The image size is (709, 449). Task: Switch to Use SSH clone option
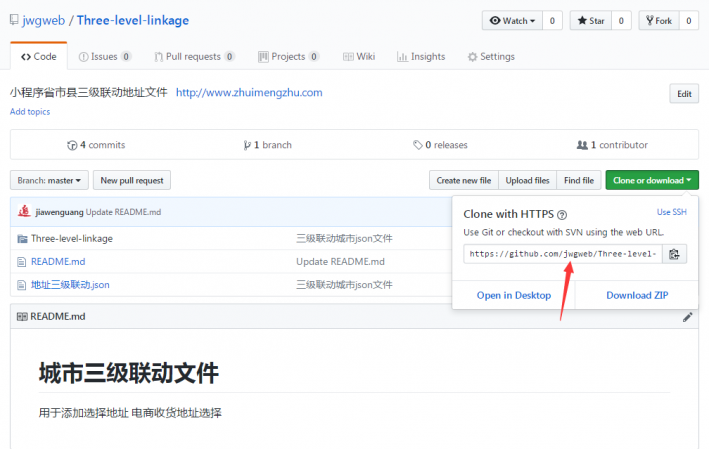(671, 212)
